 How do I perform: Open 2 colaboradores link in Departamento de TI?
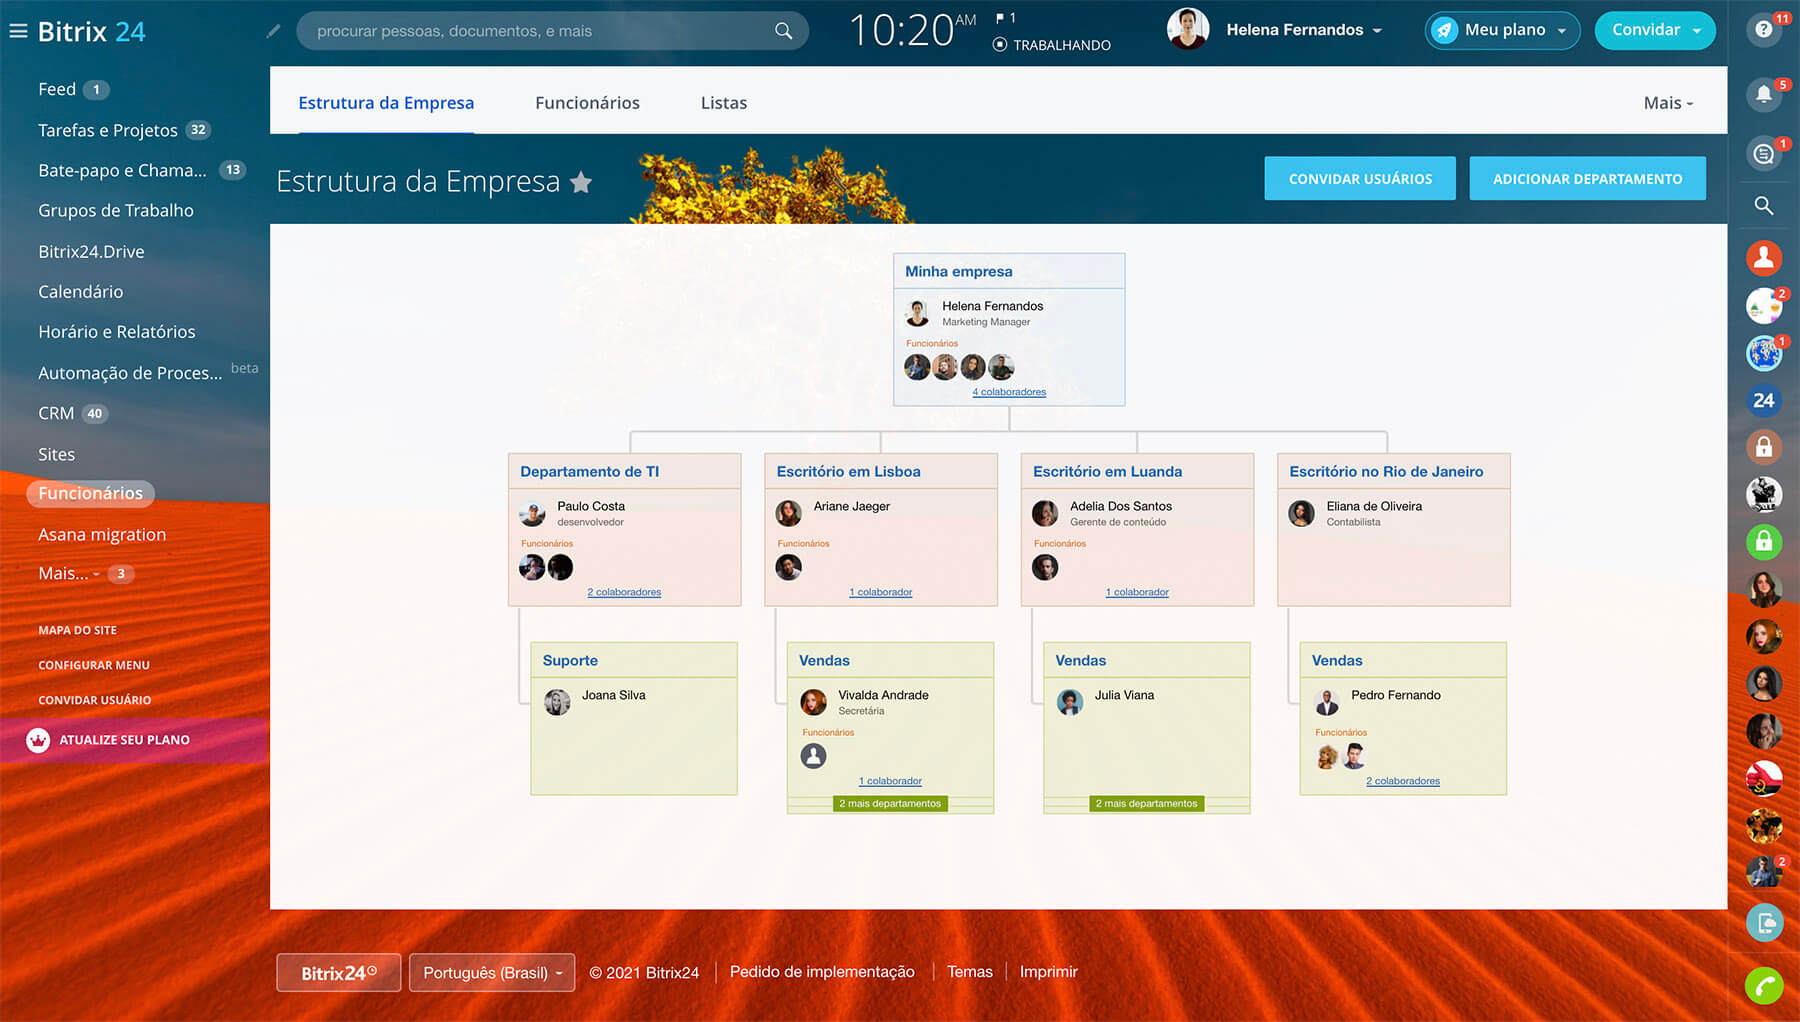(x=624, y=592)
